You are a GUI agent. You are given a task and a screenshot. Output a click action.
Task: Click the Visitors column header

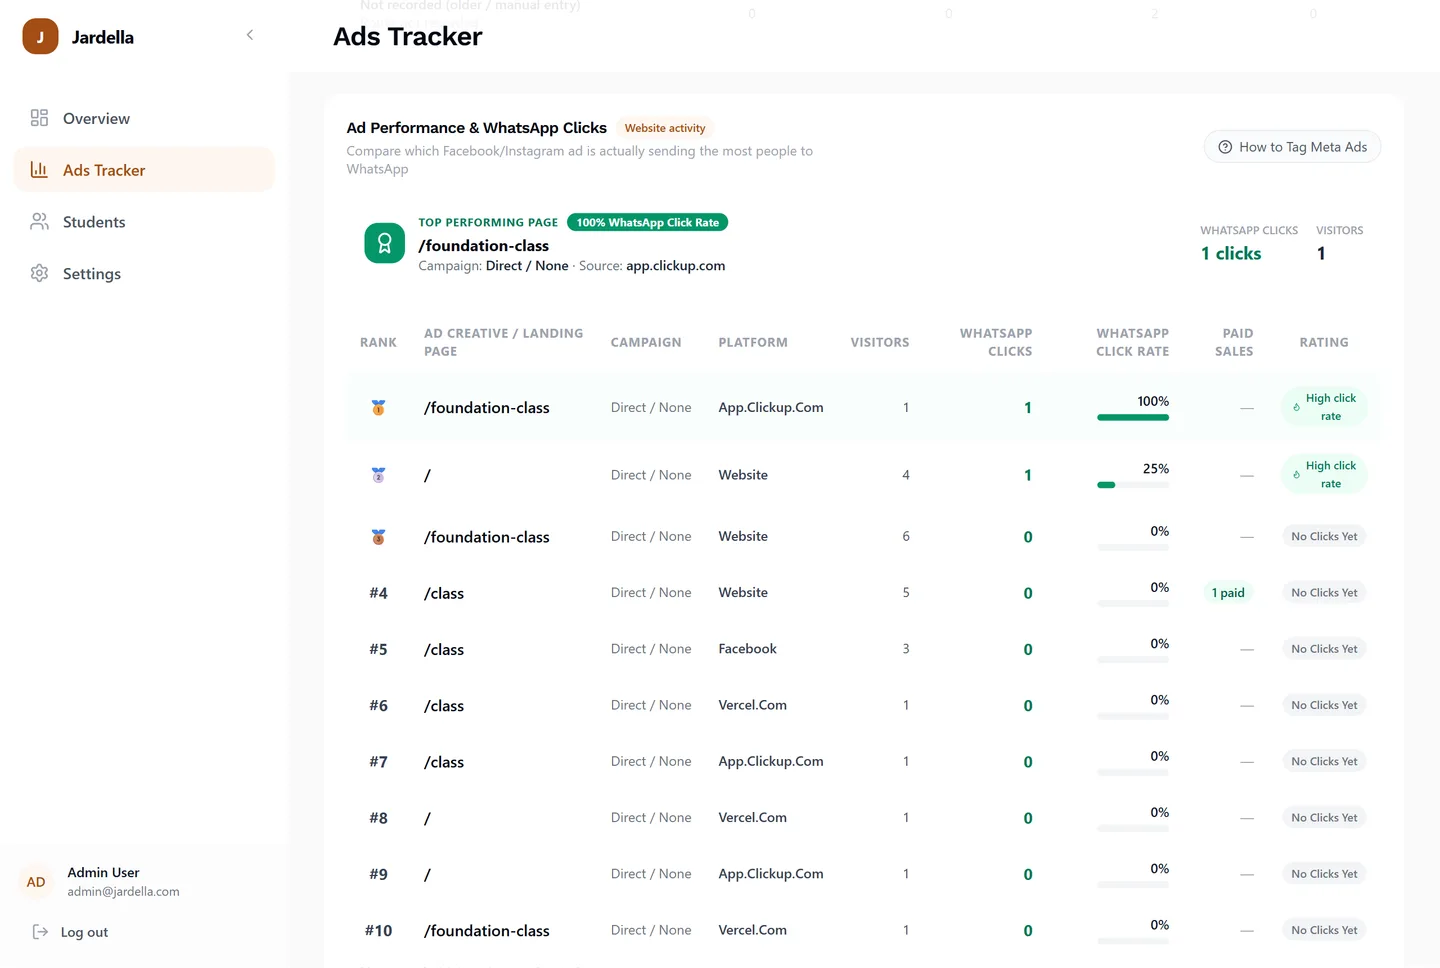pyautogui.click(x=880, y=342)
